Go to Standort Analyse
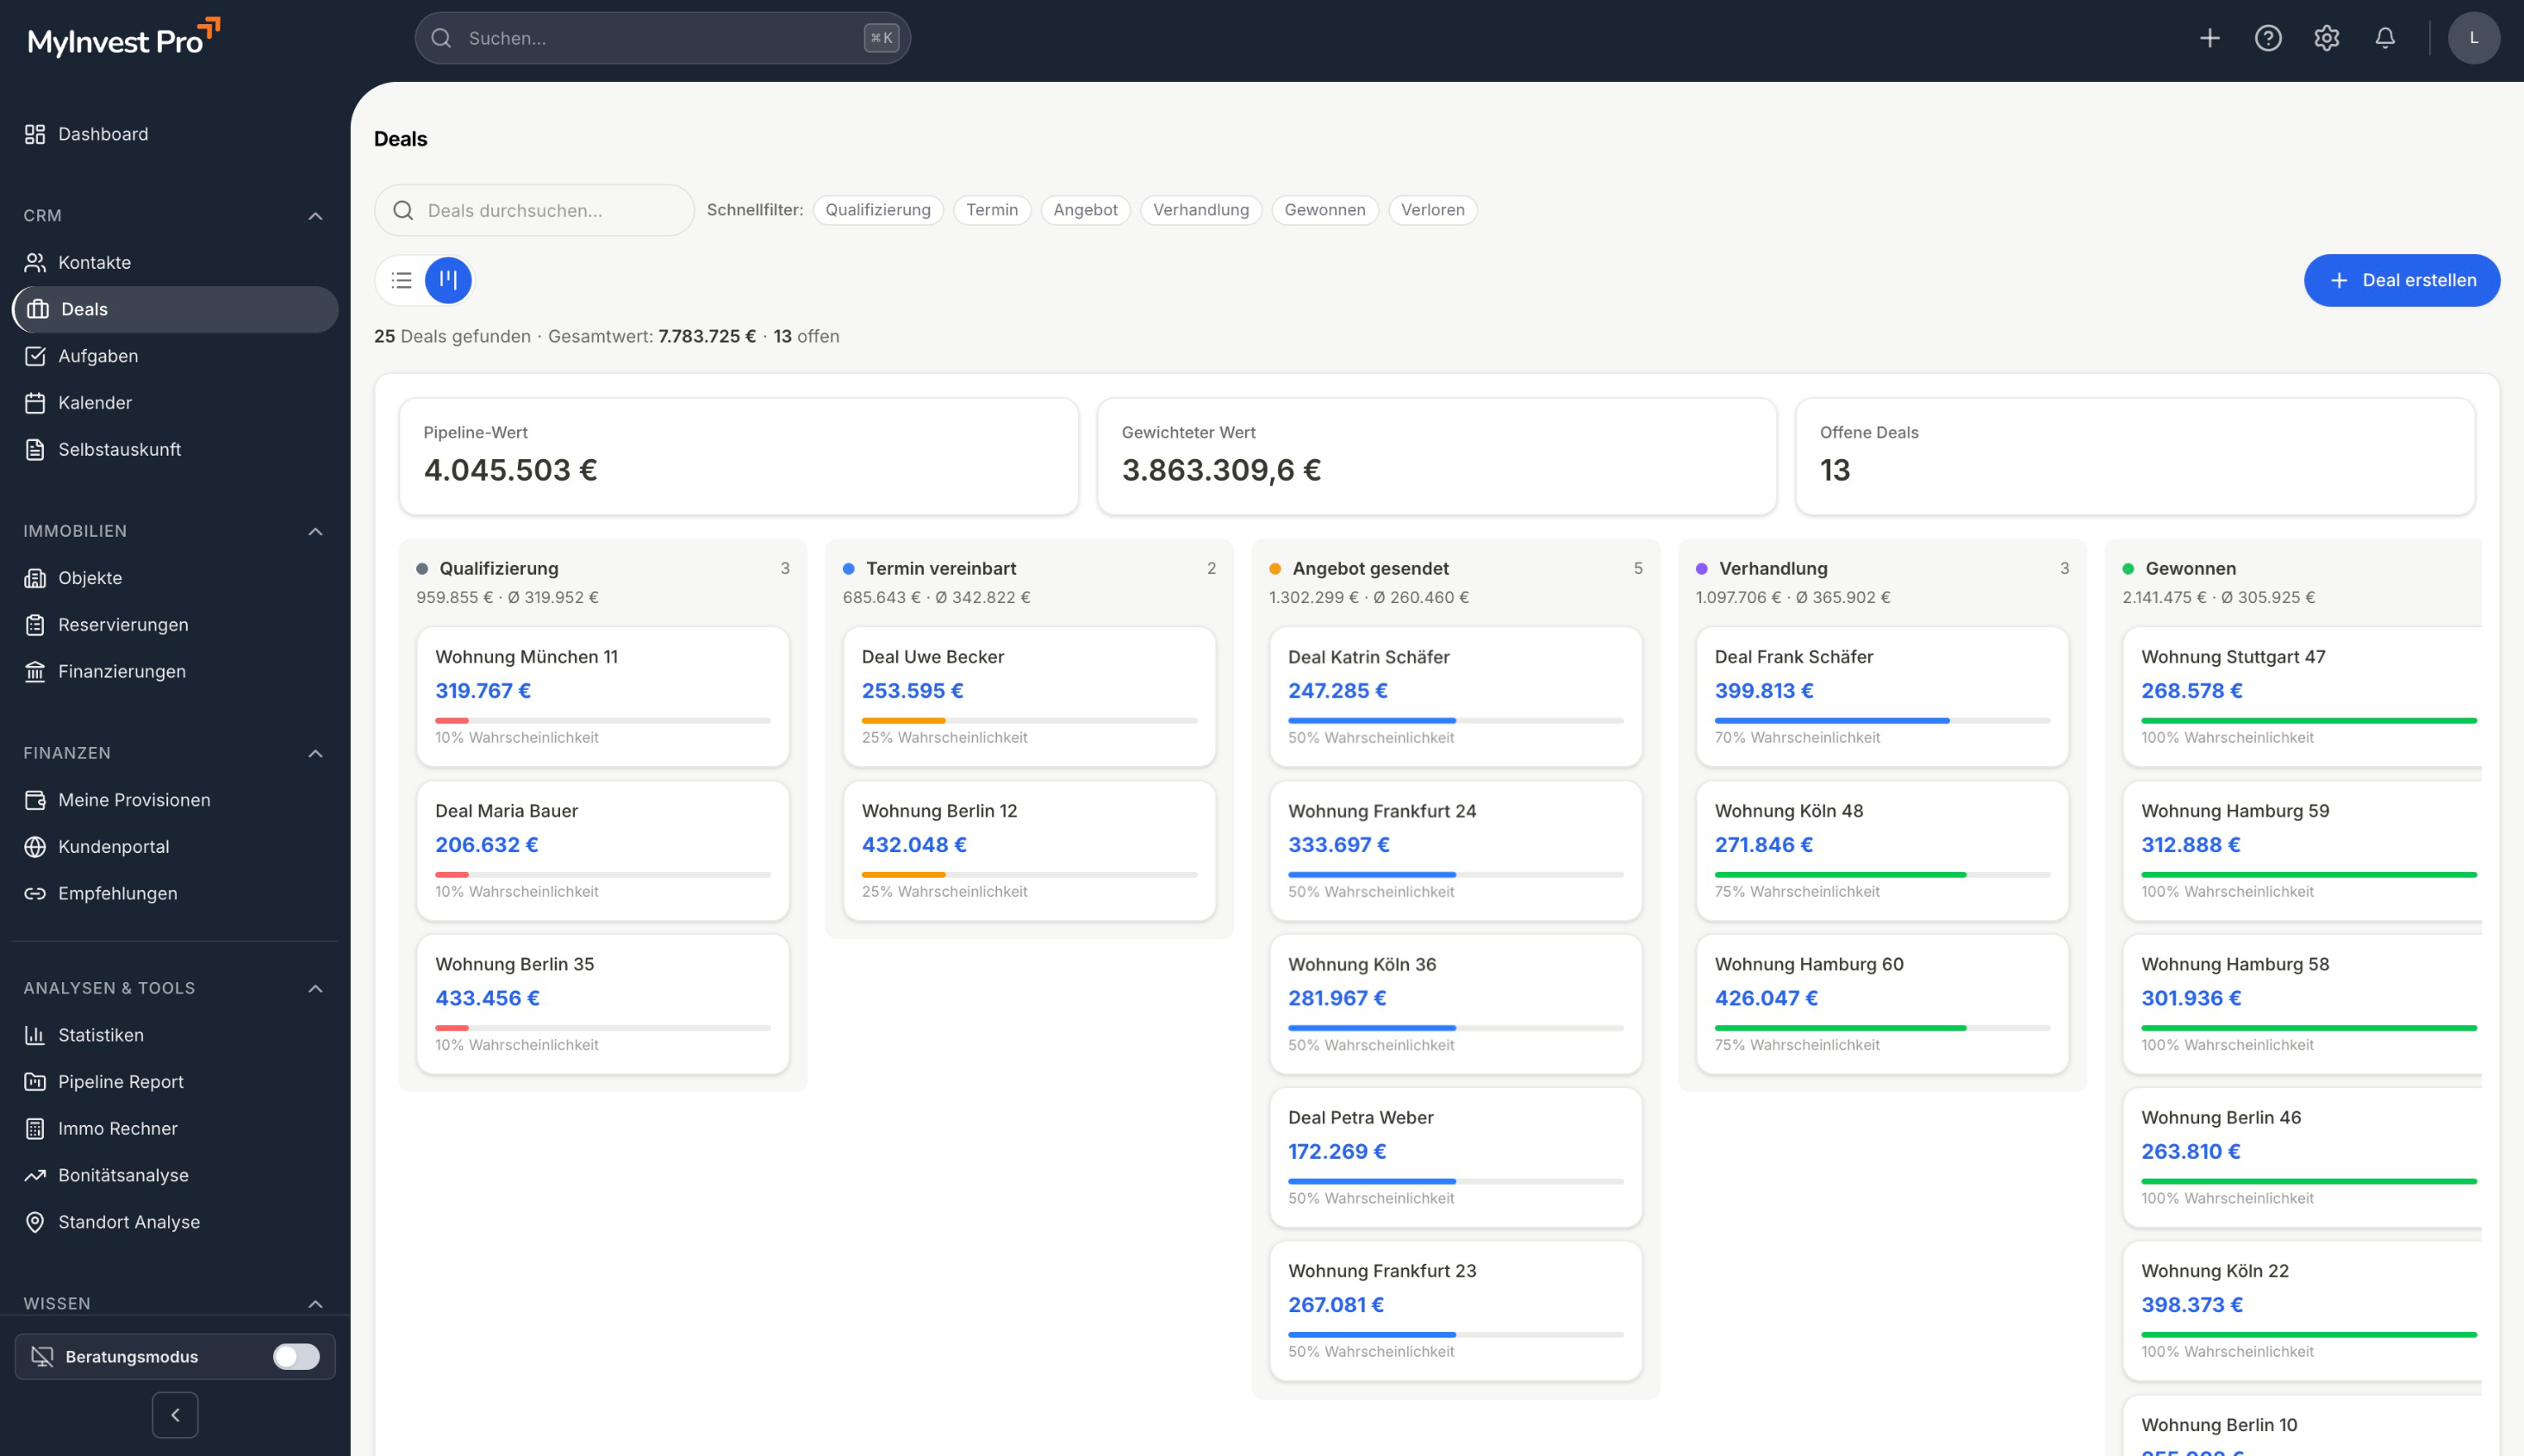2524x1456 pixels. coord(128,1221)
